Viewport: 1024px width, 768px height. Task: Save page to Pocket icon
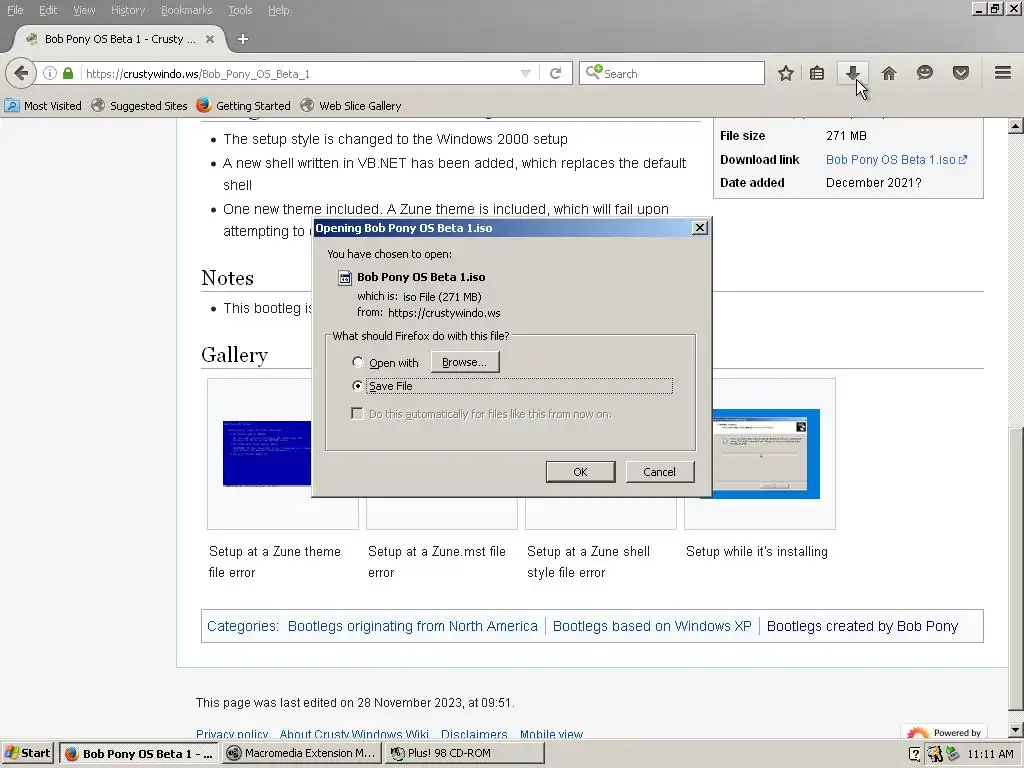[961, 73]
